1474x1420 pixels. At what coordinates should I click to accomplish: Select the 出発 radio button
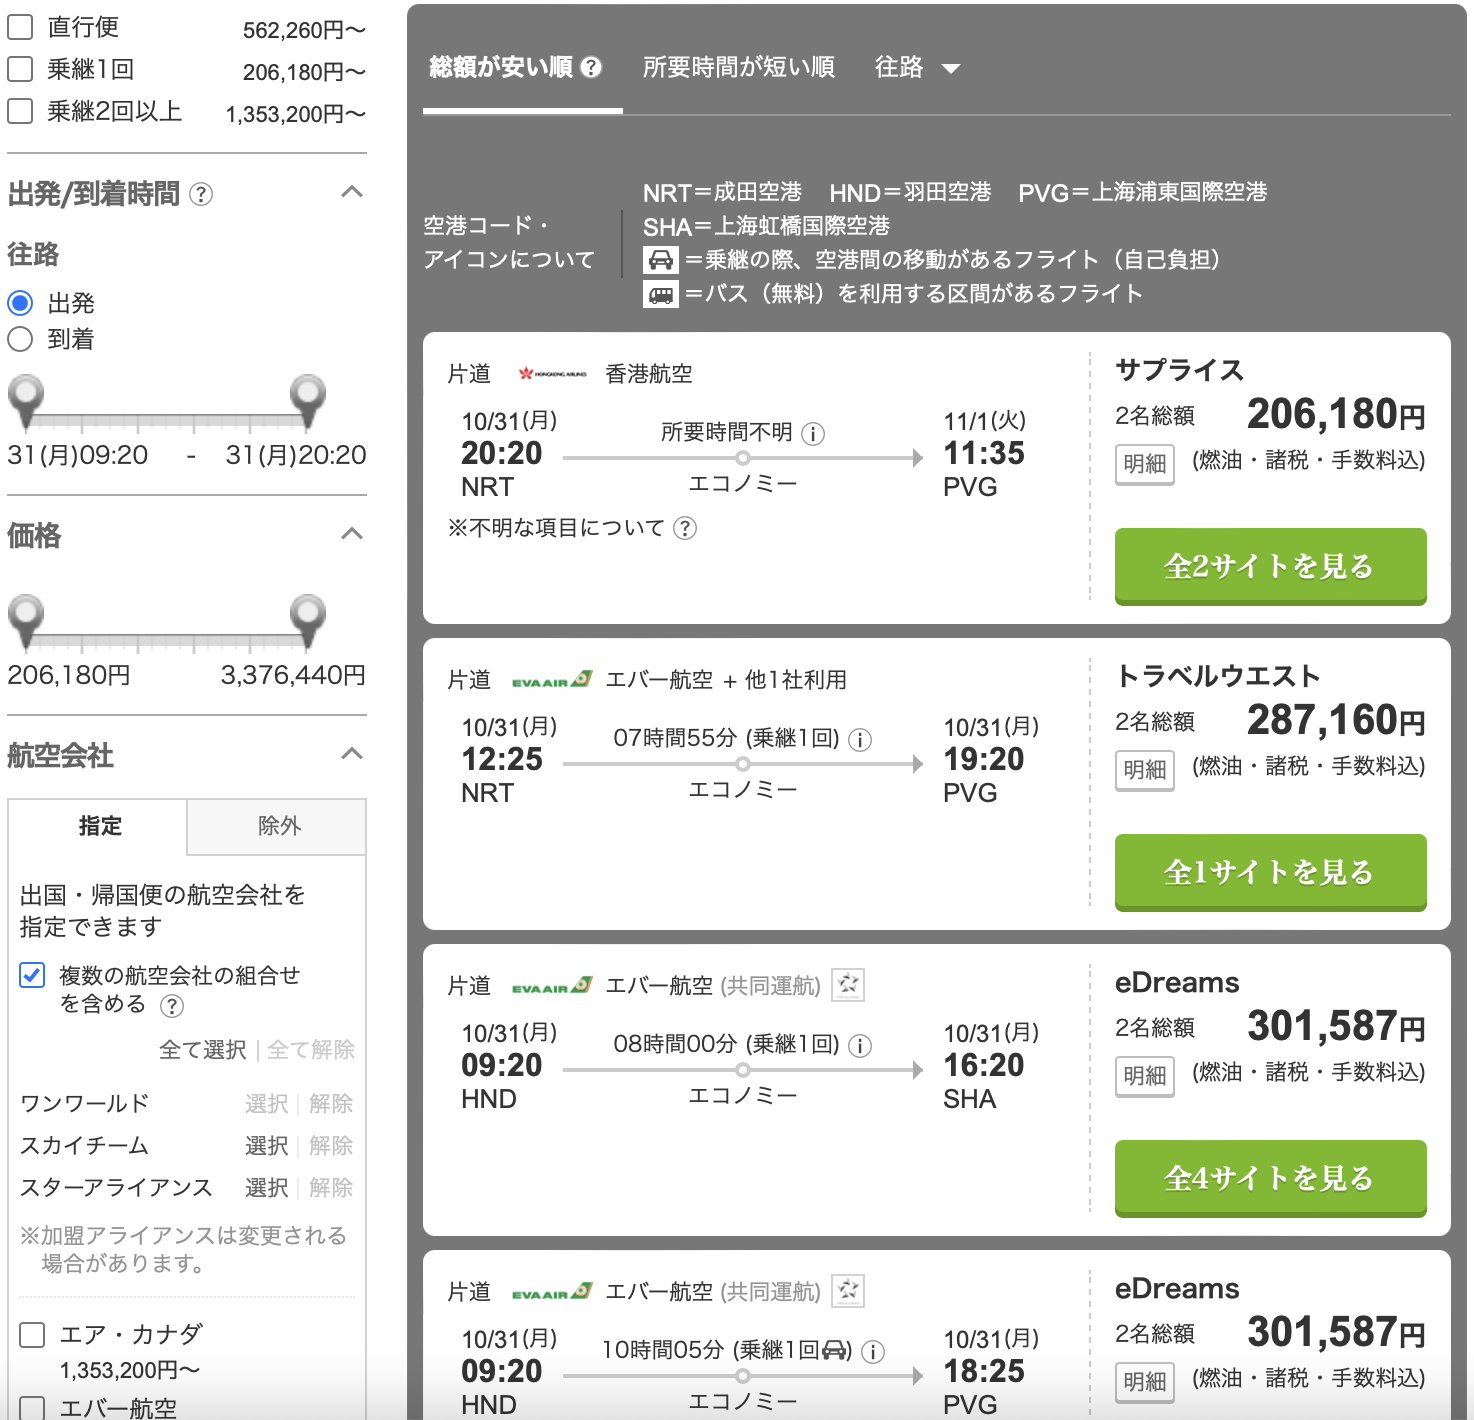coord(20,303)
